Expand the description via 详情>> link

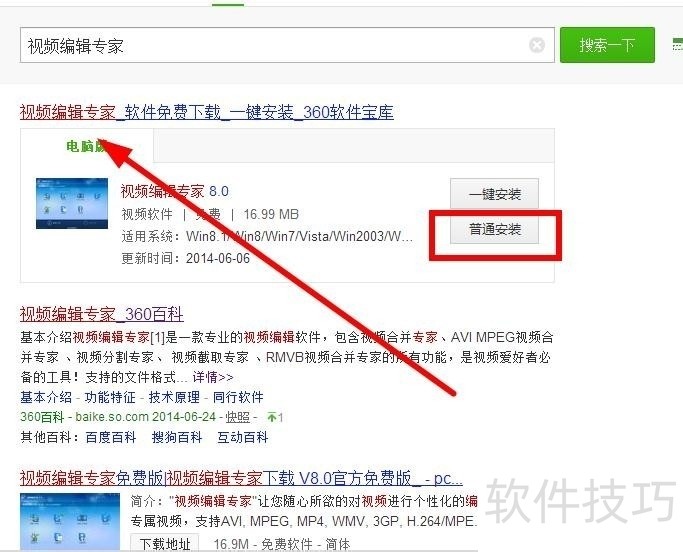coord(213,377)
